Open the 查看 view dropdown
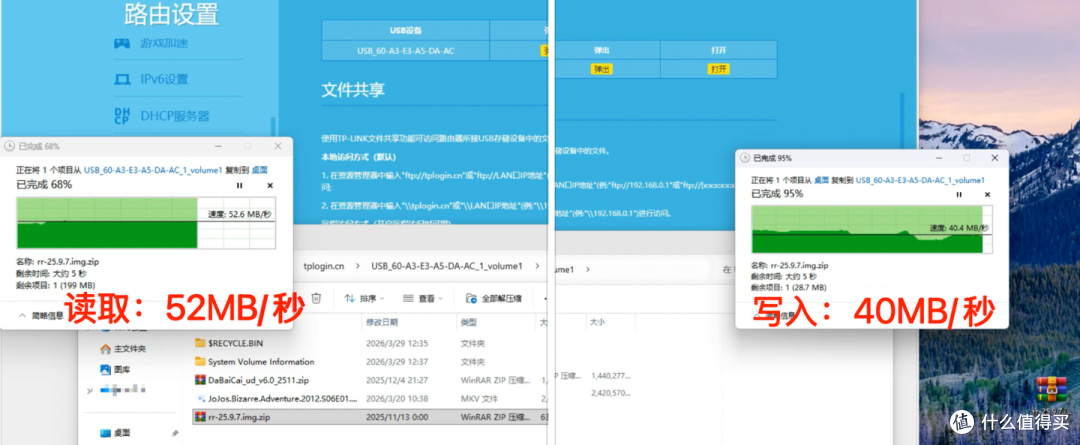This screenshot has height=445, width=1080. point(423,298)
